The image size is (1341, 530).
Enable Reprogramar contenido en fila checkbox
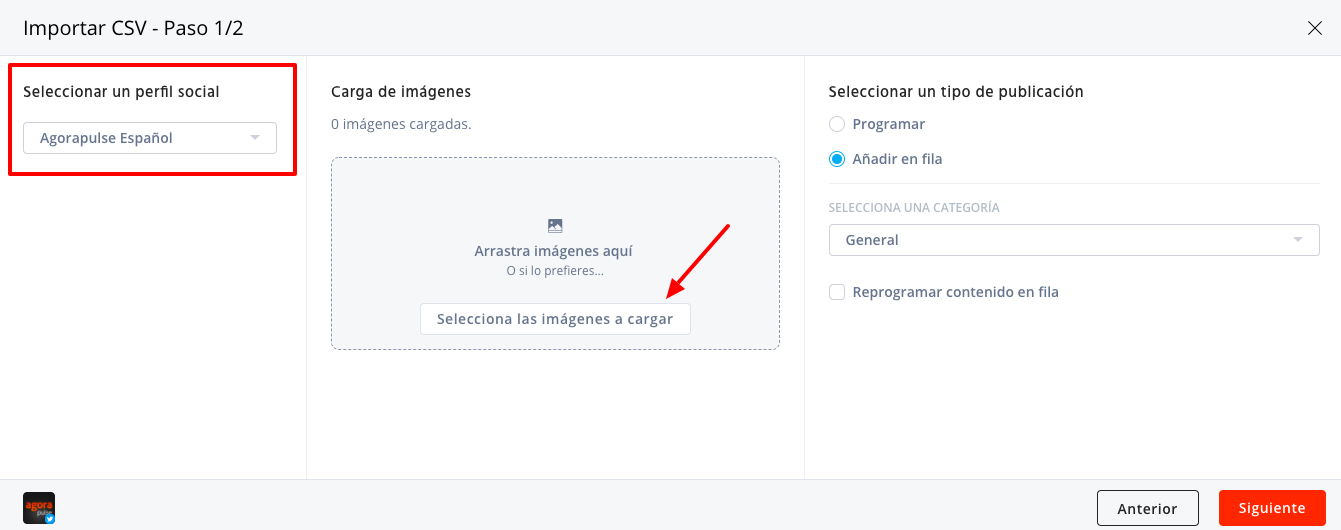coord(837,292)
